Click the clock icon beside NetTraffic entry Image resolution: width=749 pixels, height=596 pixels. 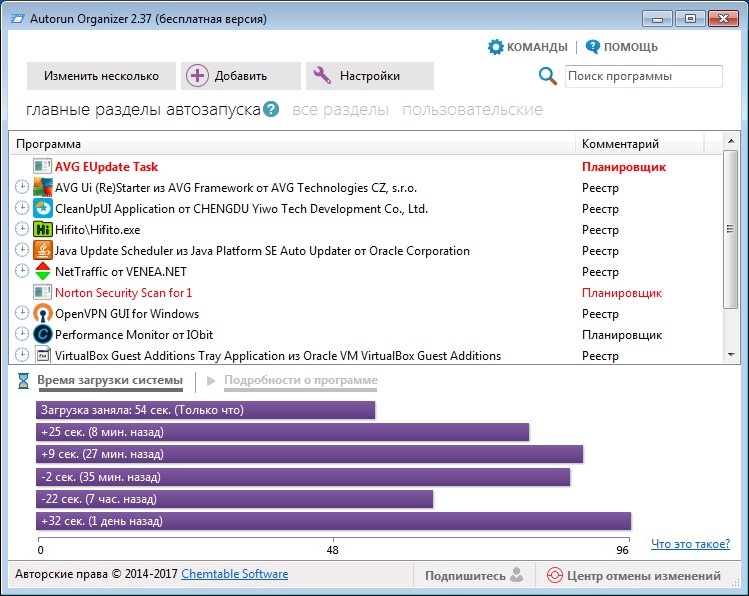click(x=22, y=270)
